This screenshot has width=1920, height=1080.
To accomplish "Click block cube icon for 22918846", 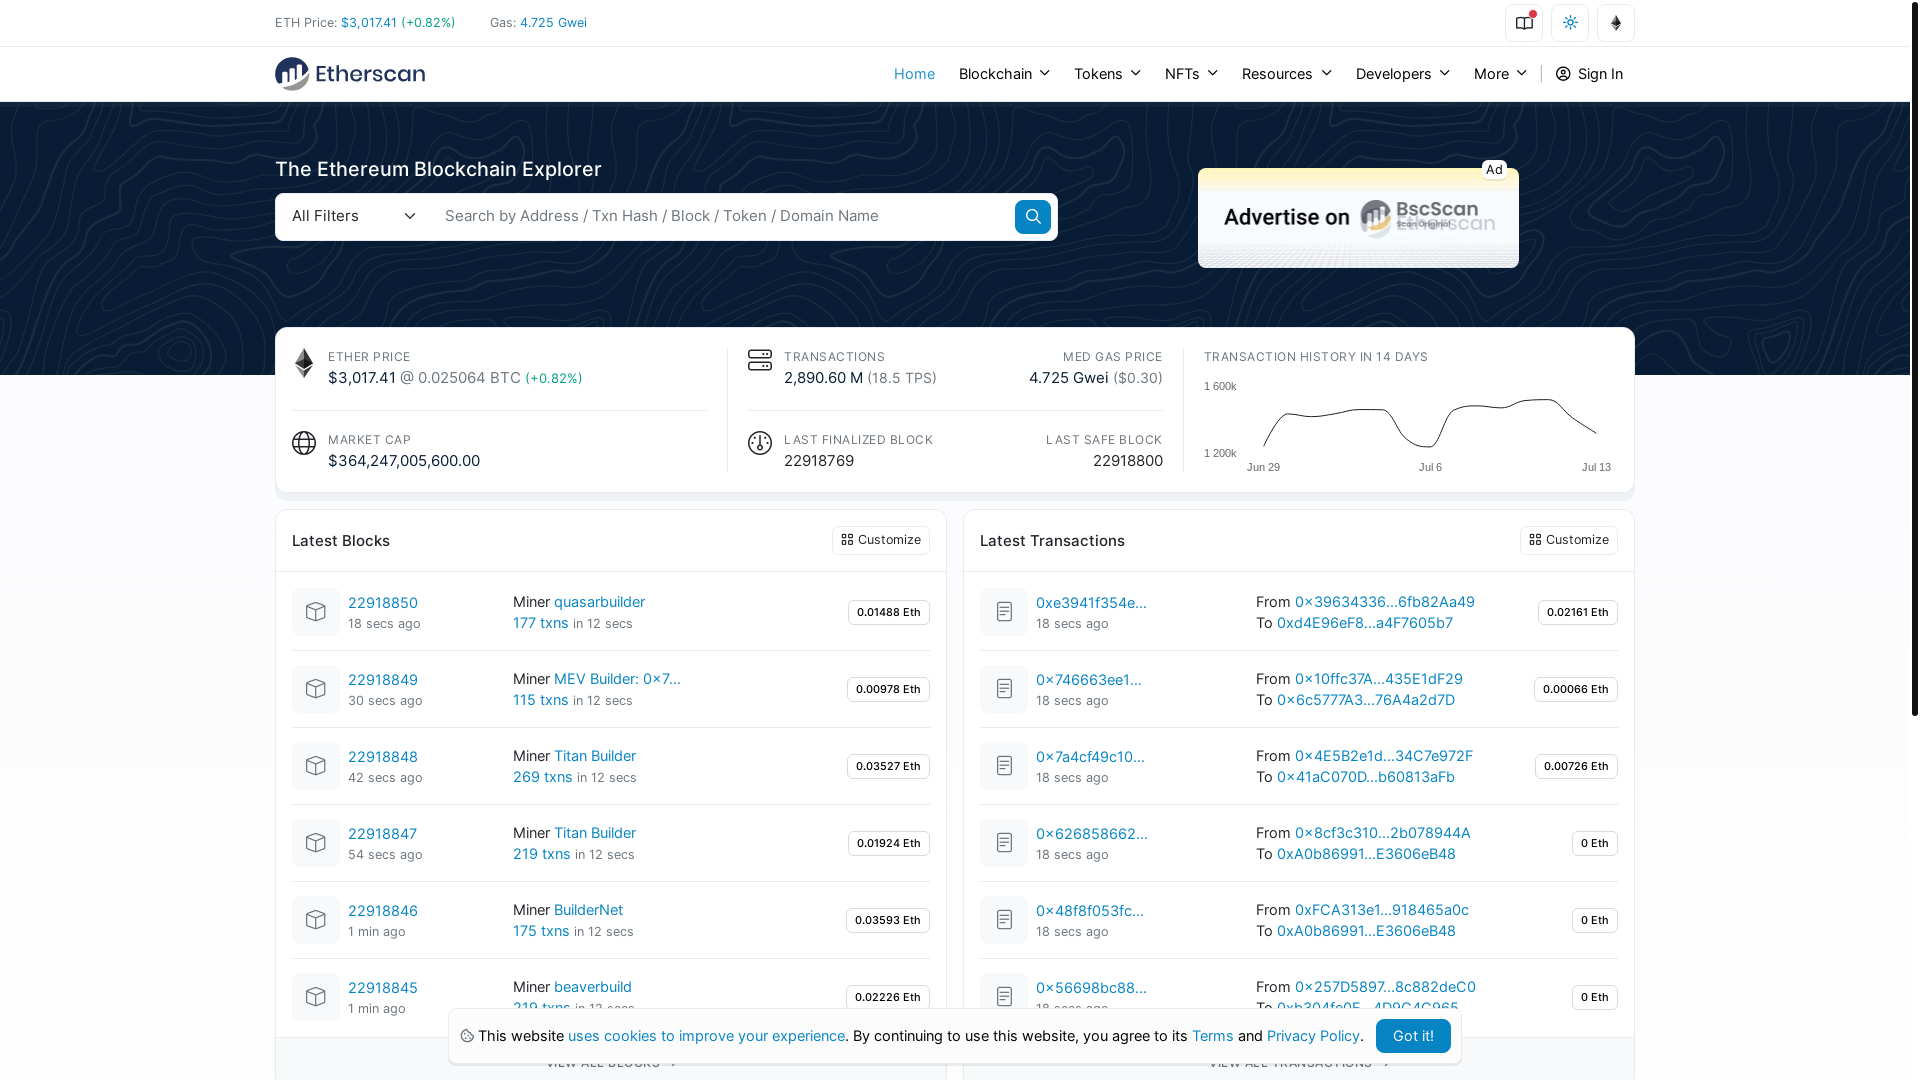I will pos(316,920).
